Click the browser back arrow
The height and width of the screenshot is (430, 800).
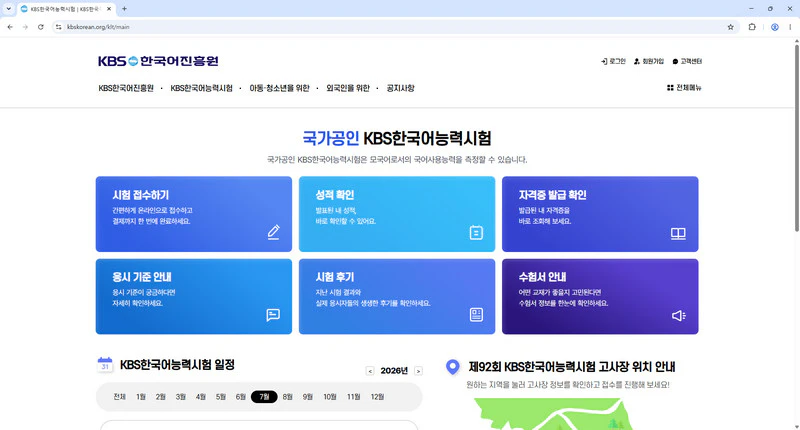(x=10, y=27)
